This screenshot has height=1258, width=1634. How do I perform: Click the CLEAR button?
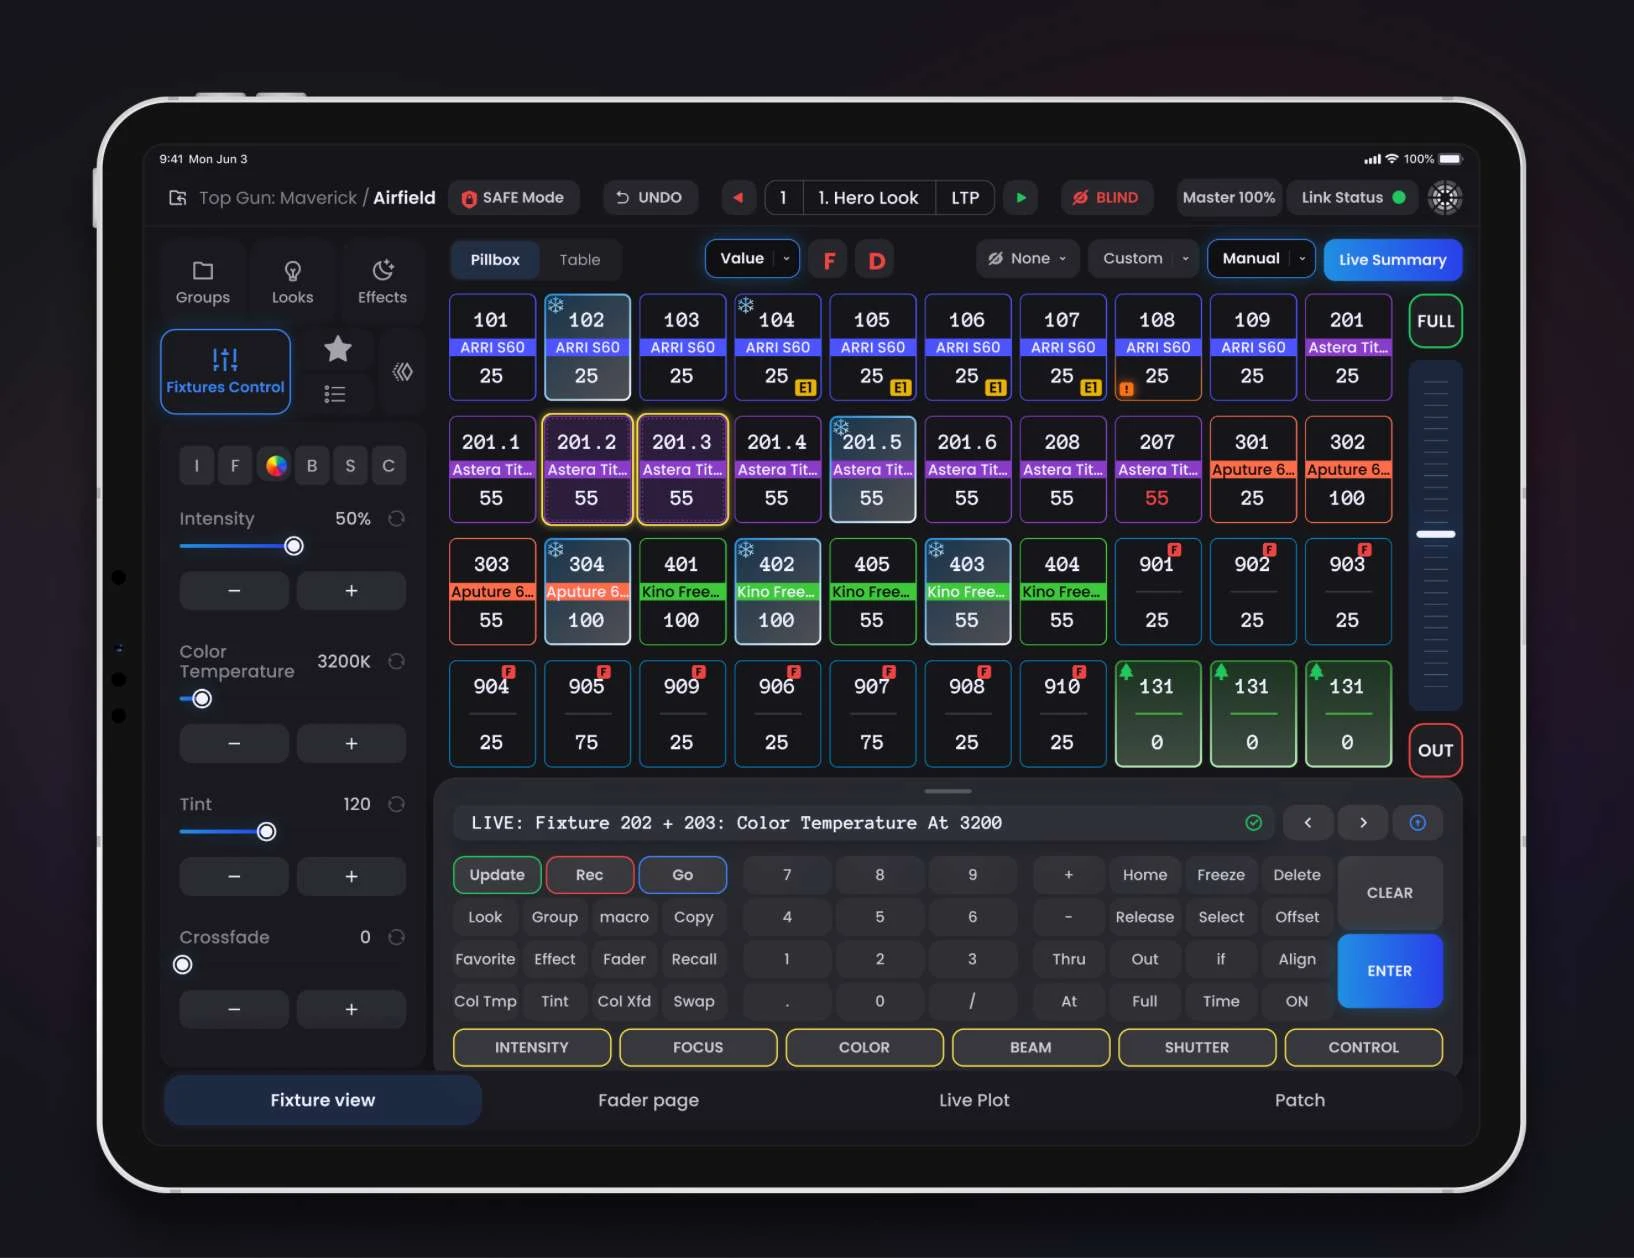(x=1390, y=893)
